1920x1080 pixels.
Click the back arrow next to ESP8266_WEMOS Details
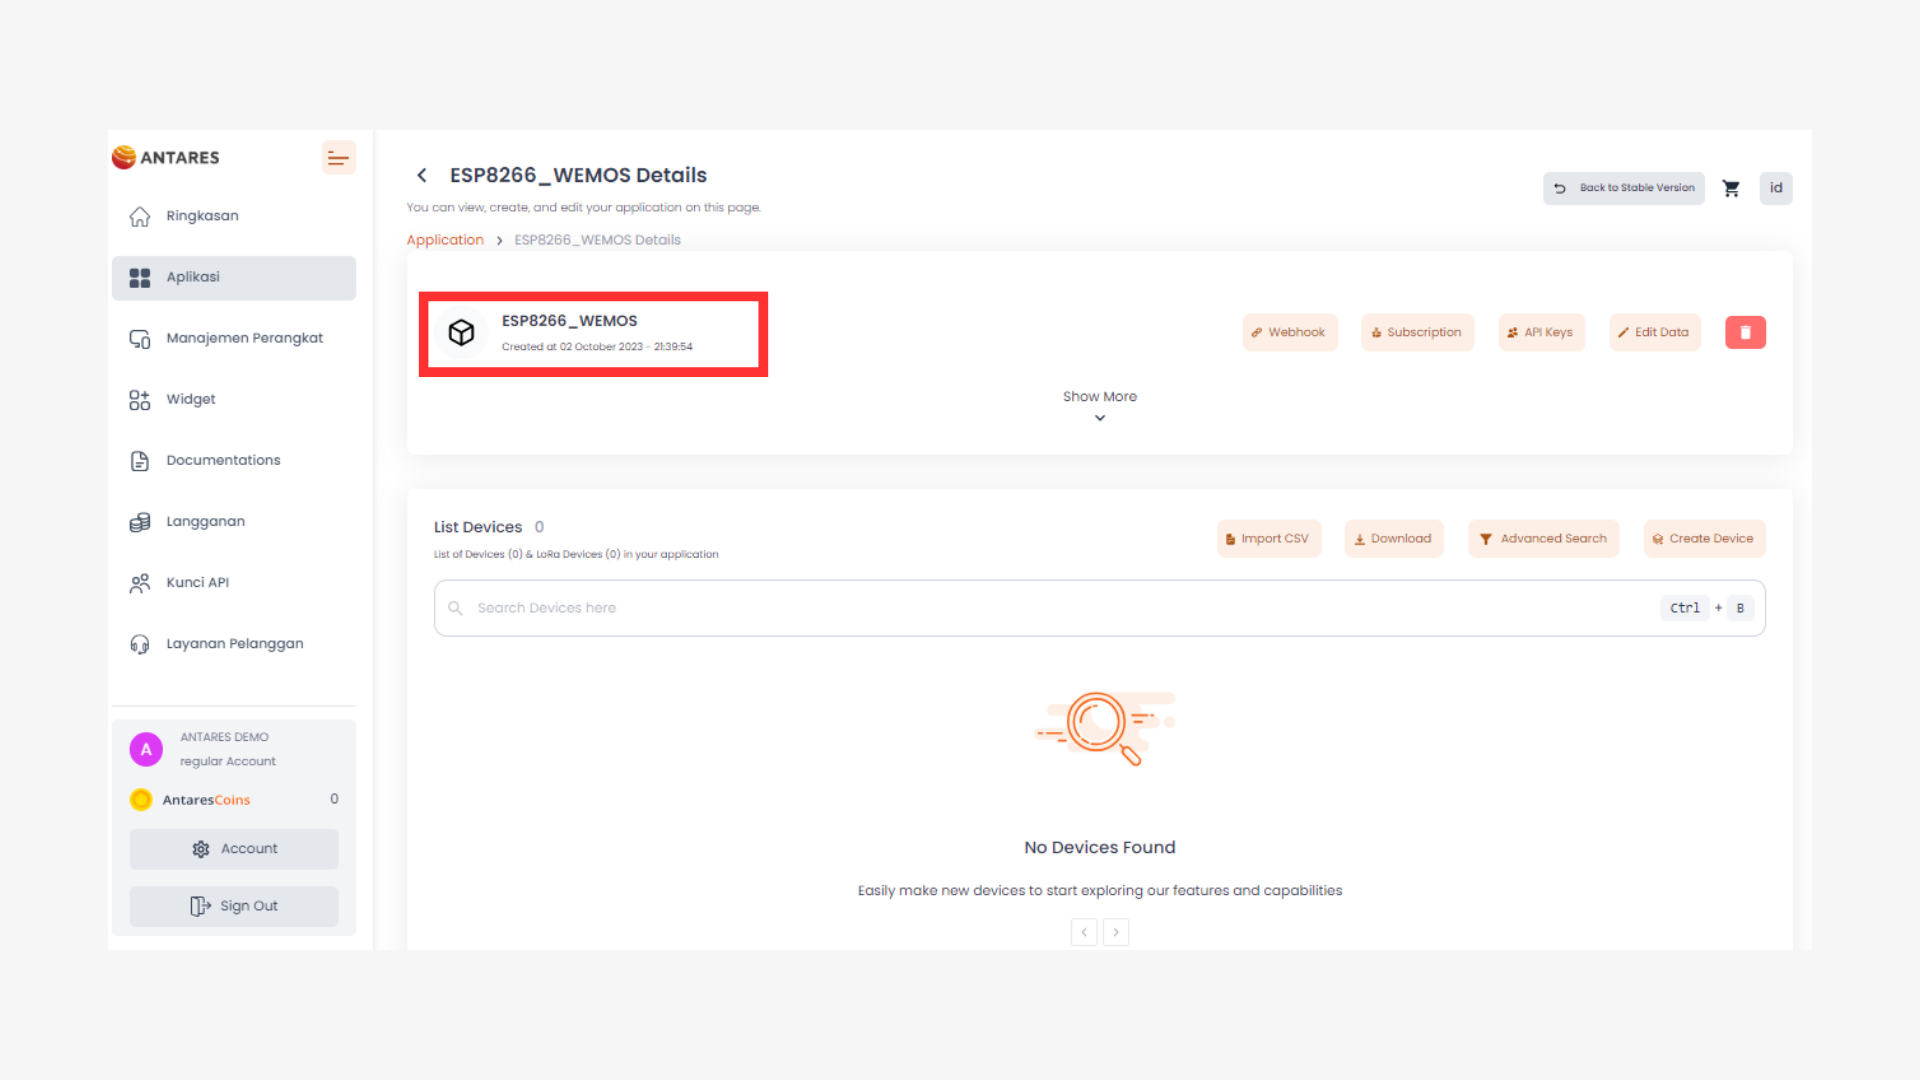(x=422, y=175)
